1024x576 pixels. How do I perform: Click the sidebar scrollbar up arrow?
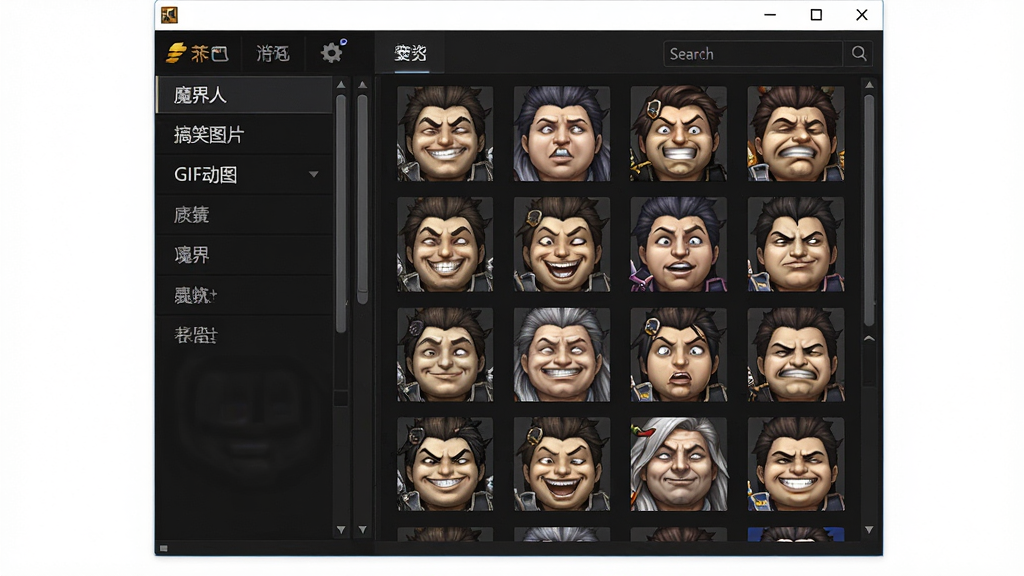pos(340,85)
